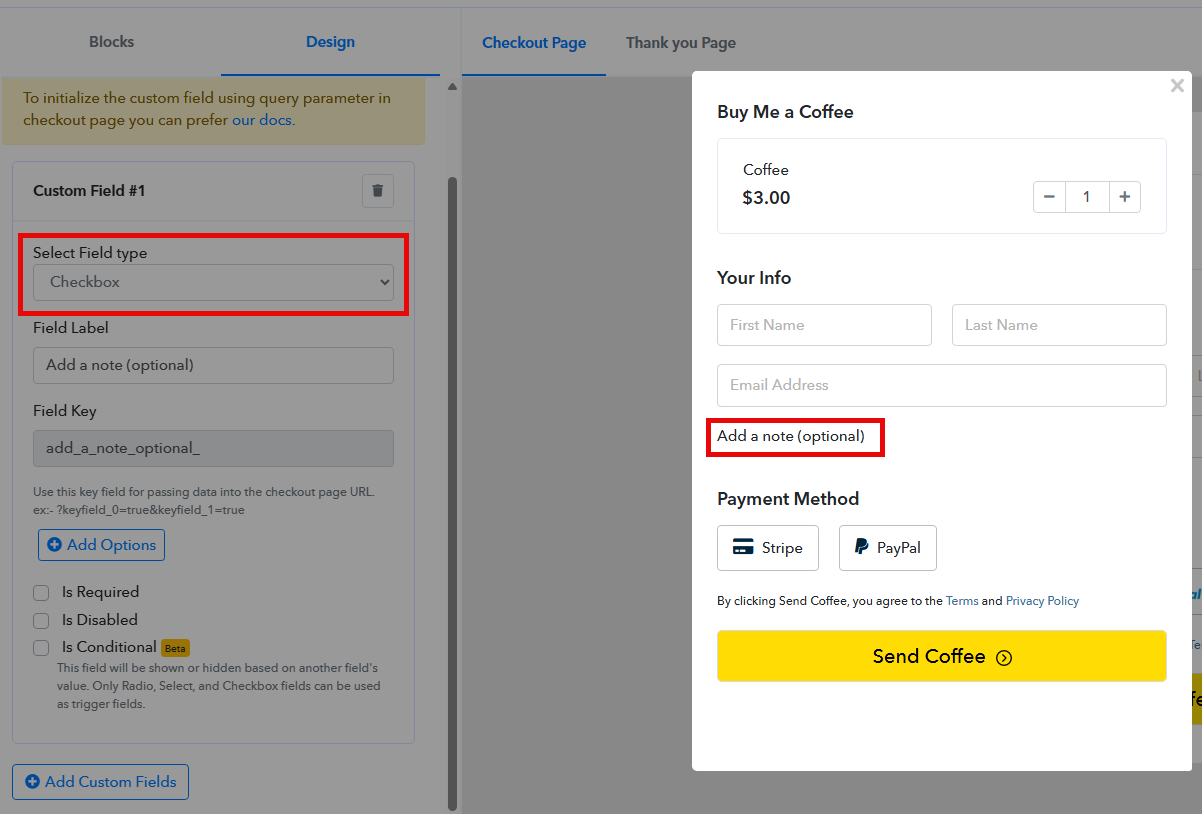Viewport: 1202px width, 814px height.
Task: Click the sidebar scroll up arrow
Action: [x=452, y=87]
